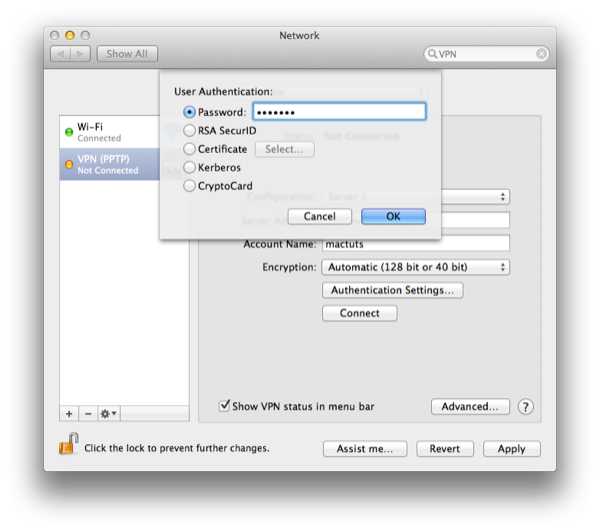Remove the selected network service
Screen dimensions: 600x532
click(x=88, y=414)
